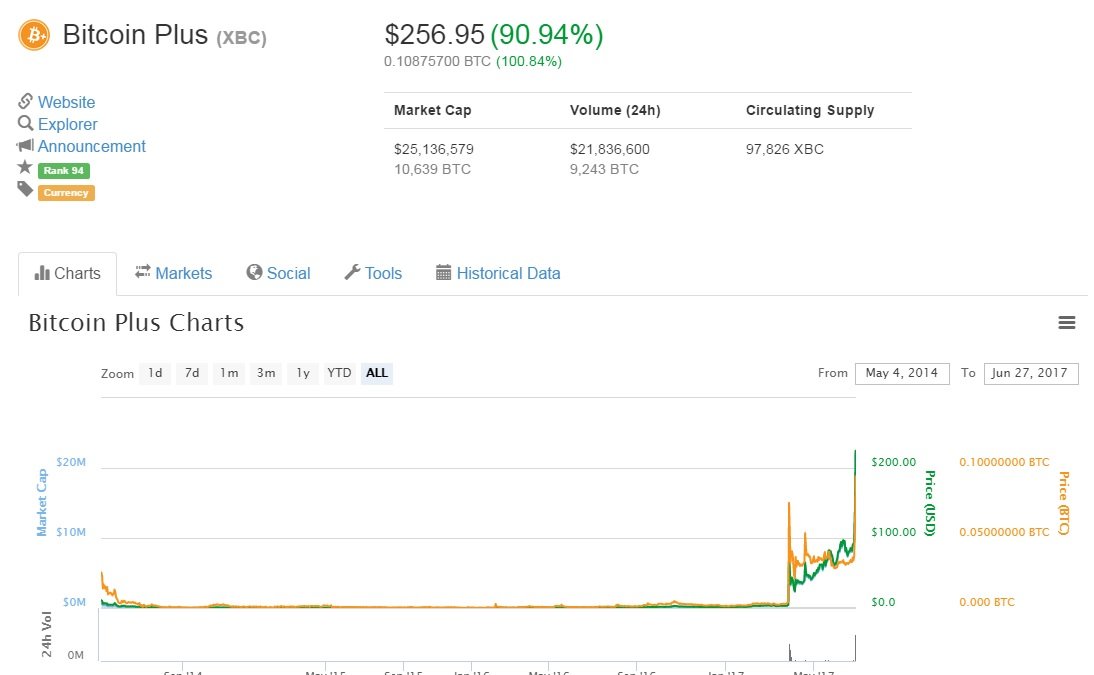Image resolution: width=1094 pixels, height=675 pixels.
Task: Set chart zoom to YTD
Action: point(340,373)
